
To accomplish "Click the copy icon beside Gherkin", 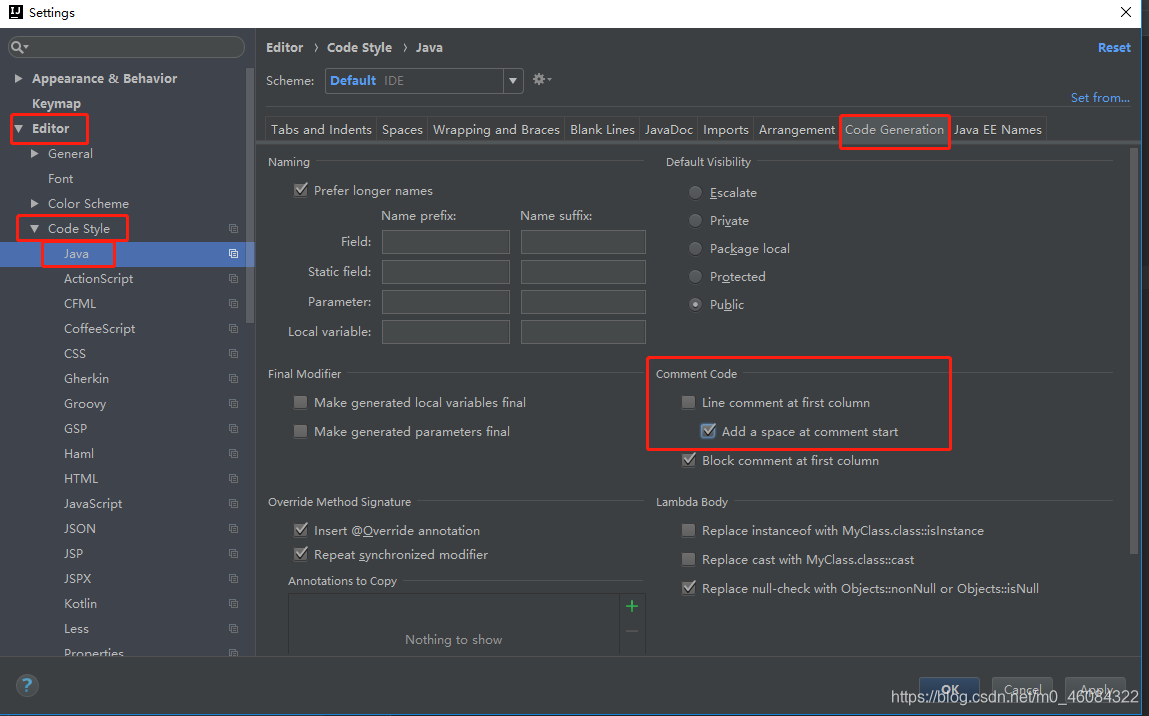I will tap(233, 378).
